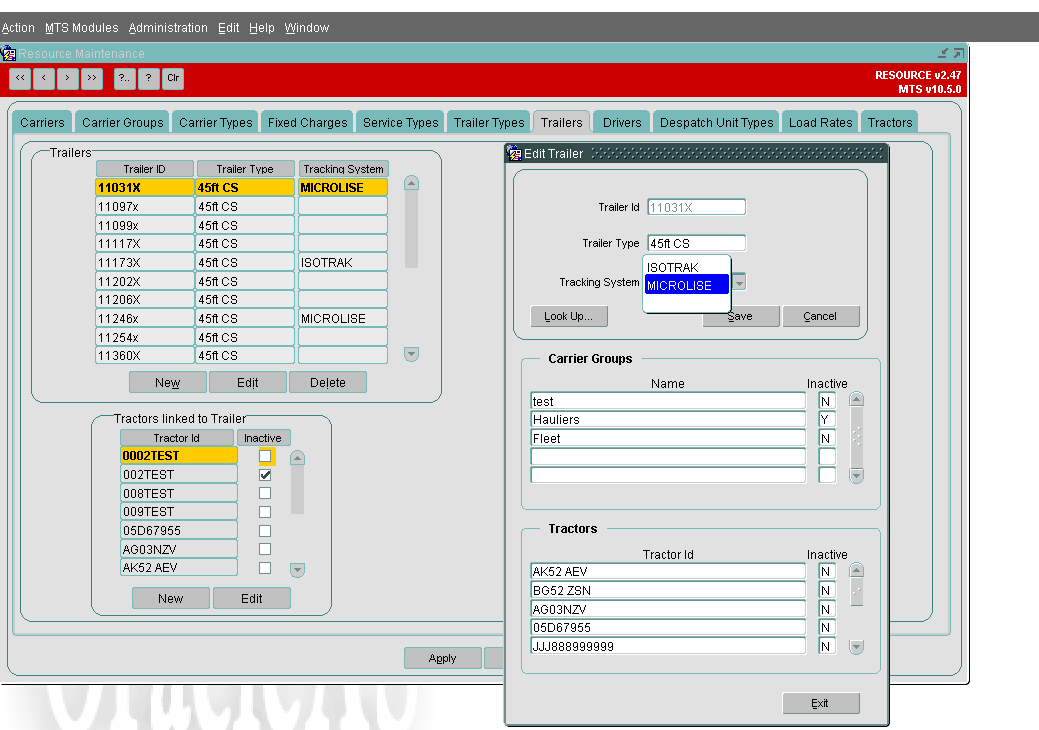Open the Action menu
This screenshot has width=1039, height=730.
(x=18, y=28)
